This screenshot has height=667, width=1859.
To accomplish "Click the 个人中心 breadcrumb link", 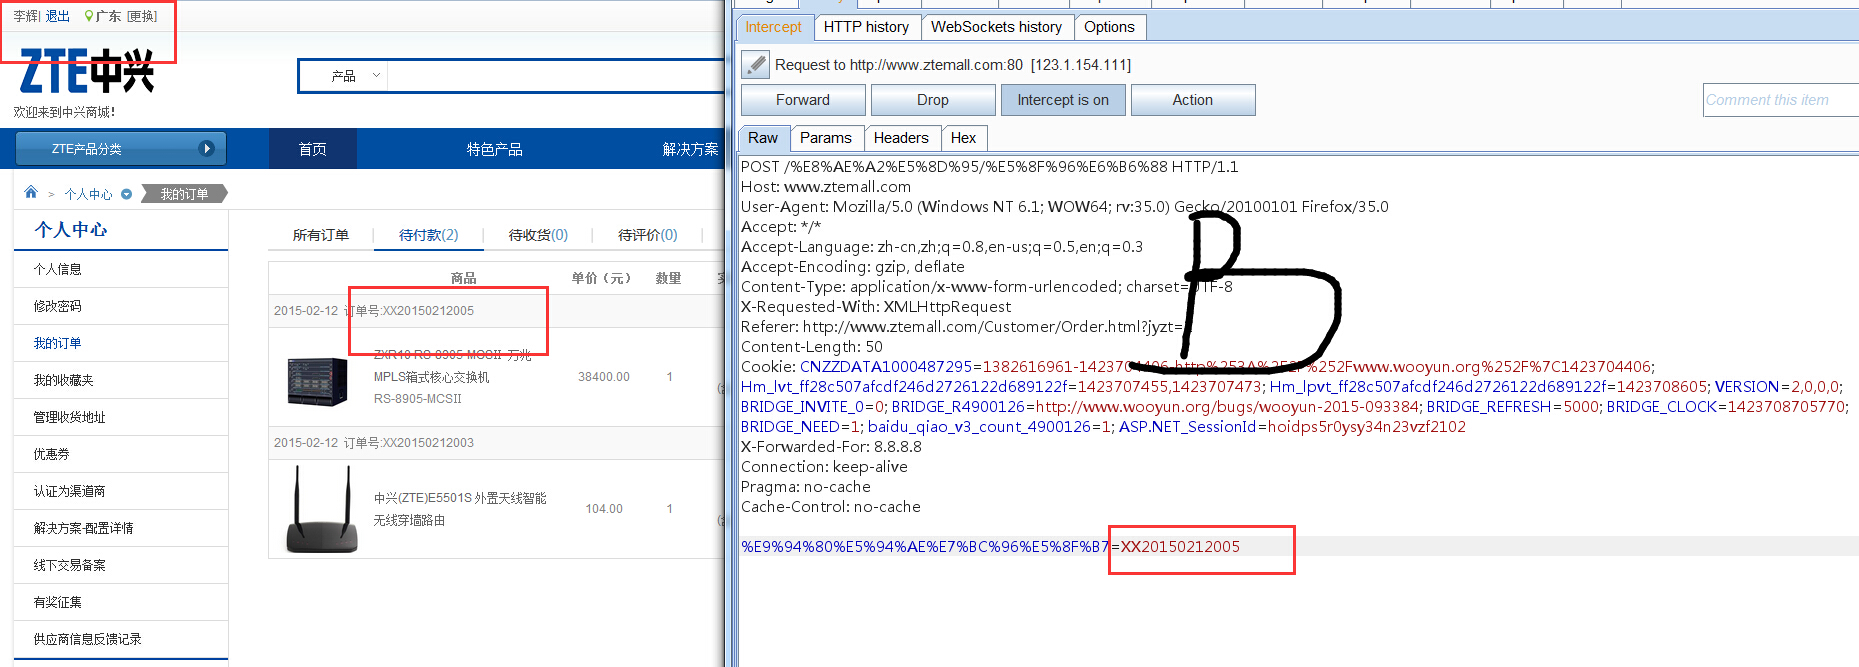I will click(88, 194).
